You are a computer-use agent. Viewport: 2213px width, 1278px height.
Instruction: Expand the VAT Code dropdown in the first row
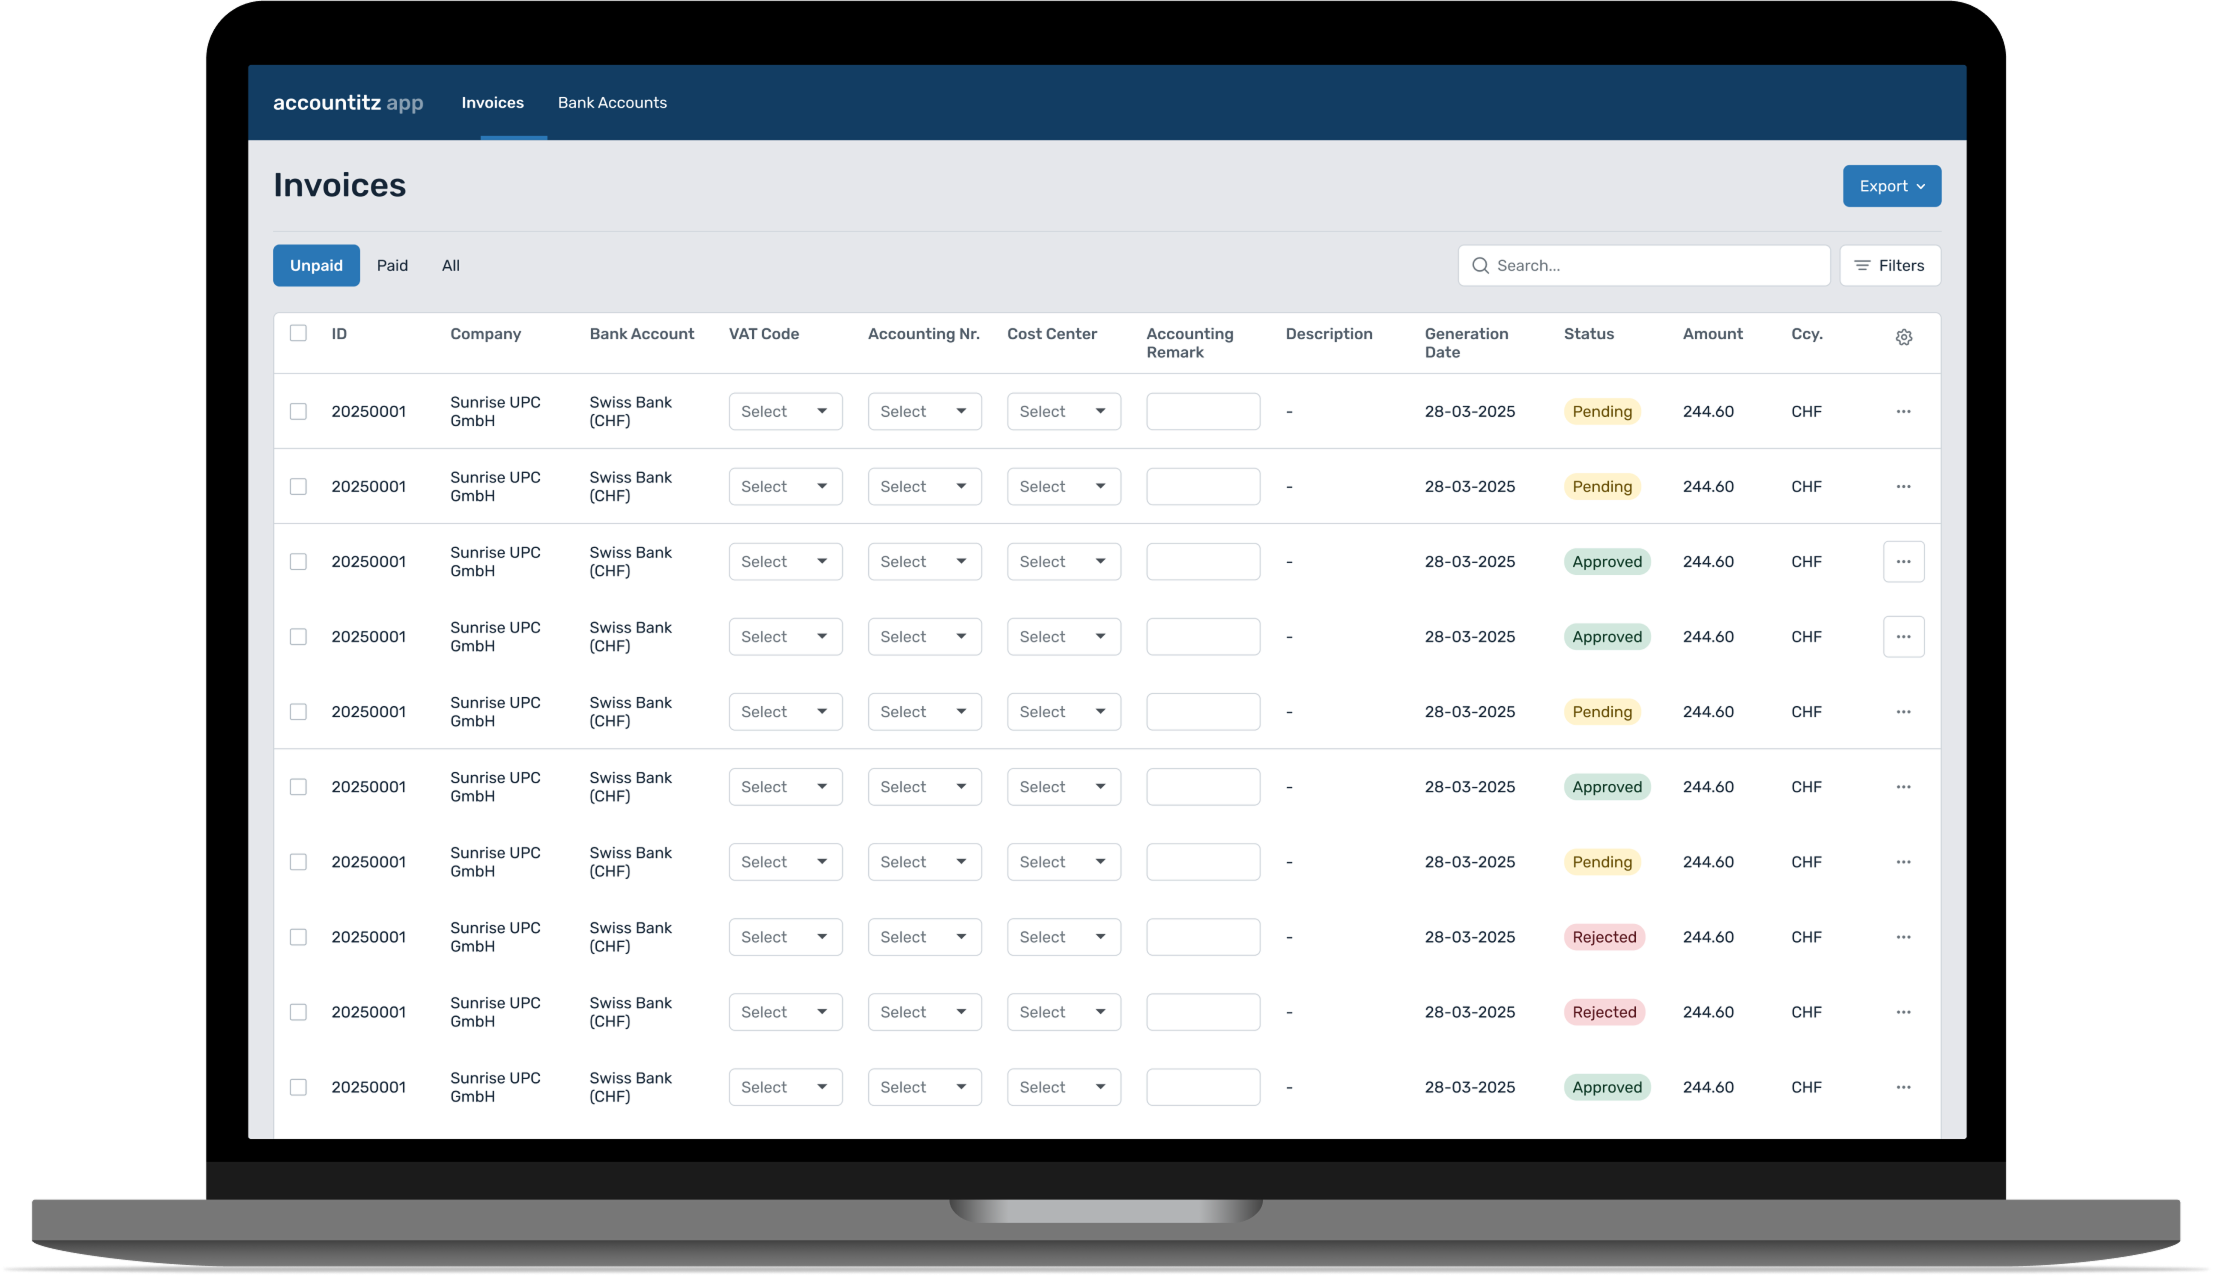[785, 412]
